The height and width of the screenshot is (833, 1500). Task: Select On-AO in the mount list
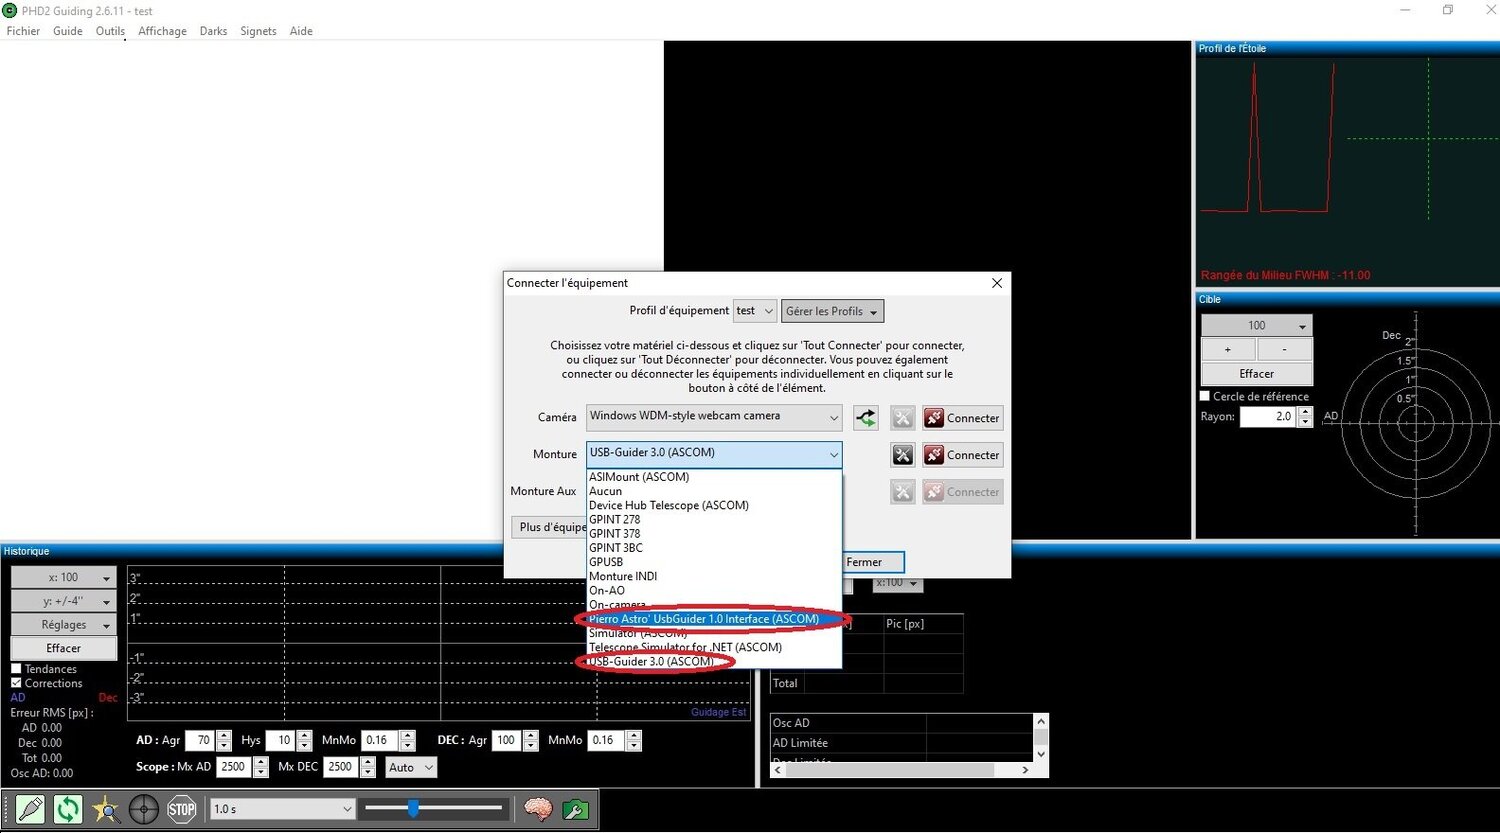[x=714, y=590]
